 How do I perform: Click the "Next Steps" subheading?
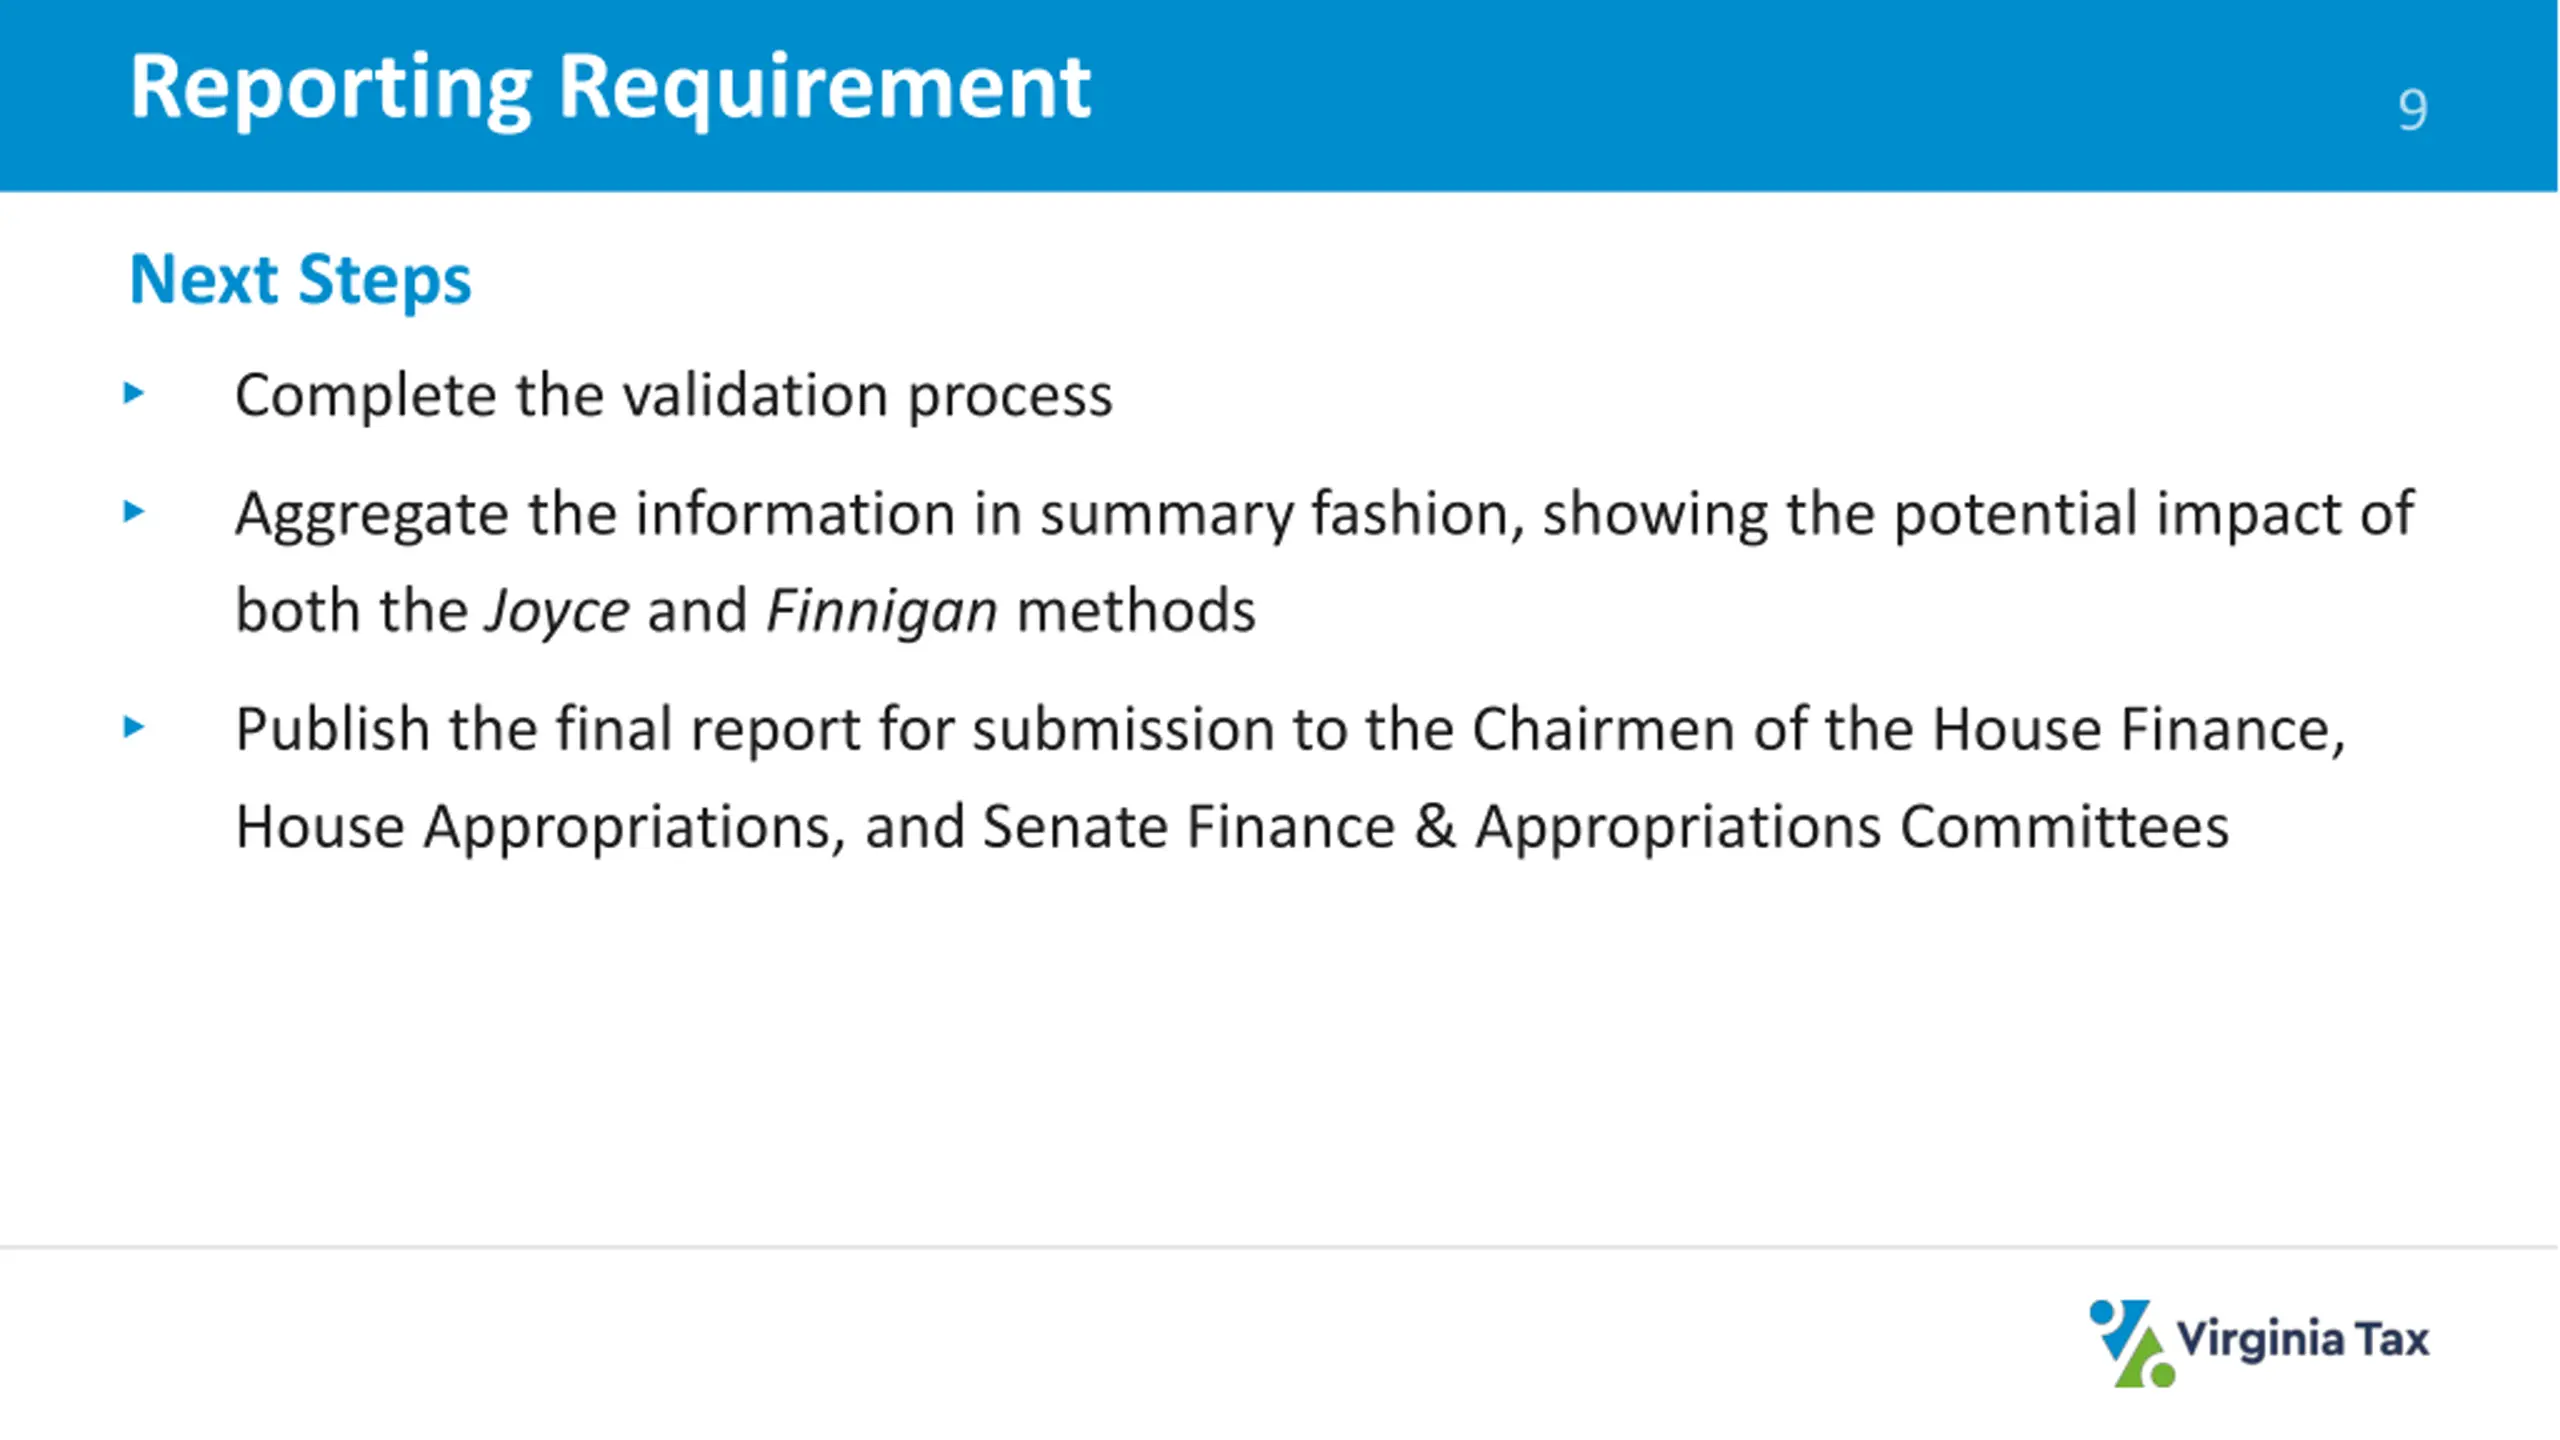pyautogui.click(x=300, y=279)
